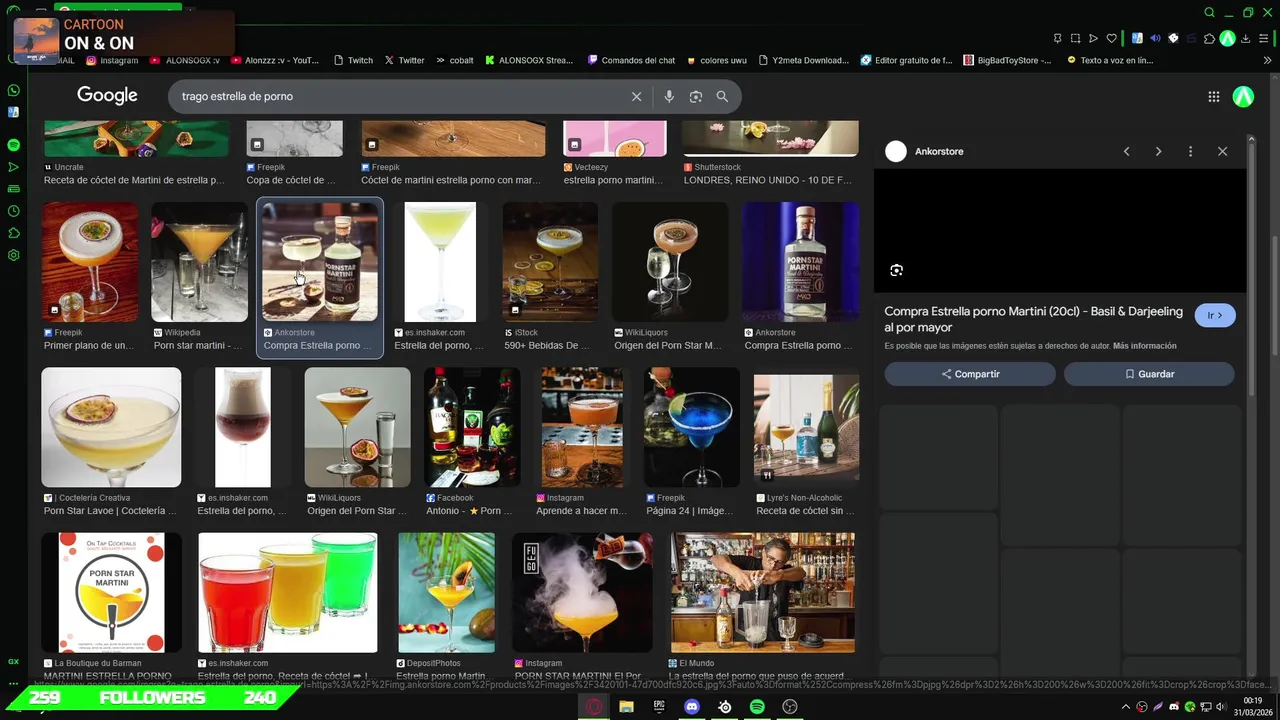
Task: Open Epic Games from the taskbar
Action: [659, 707]
